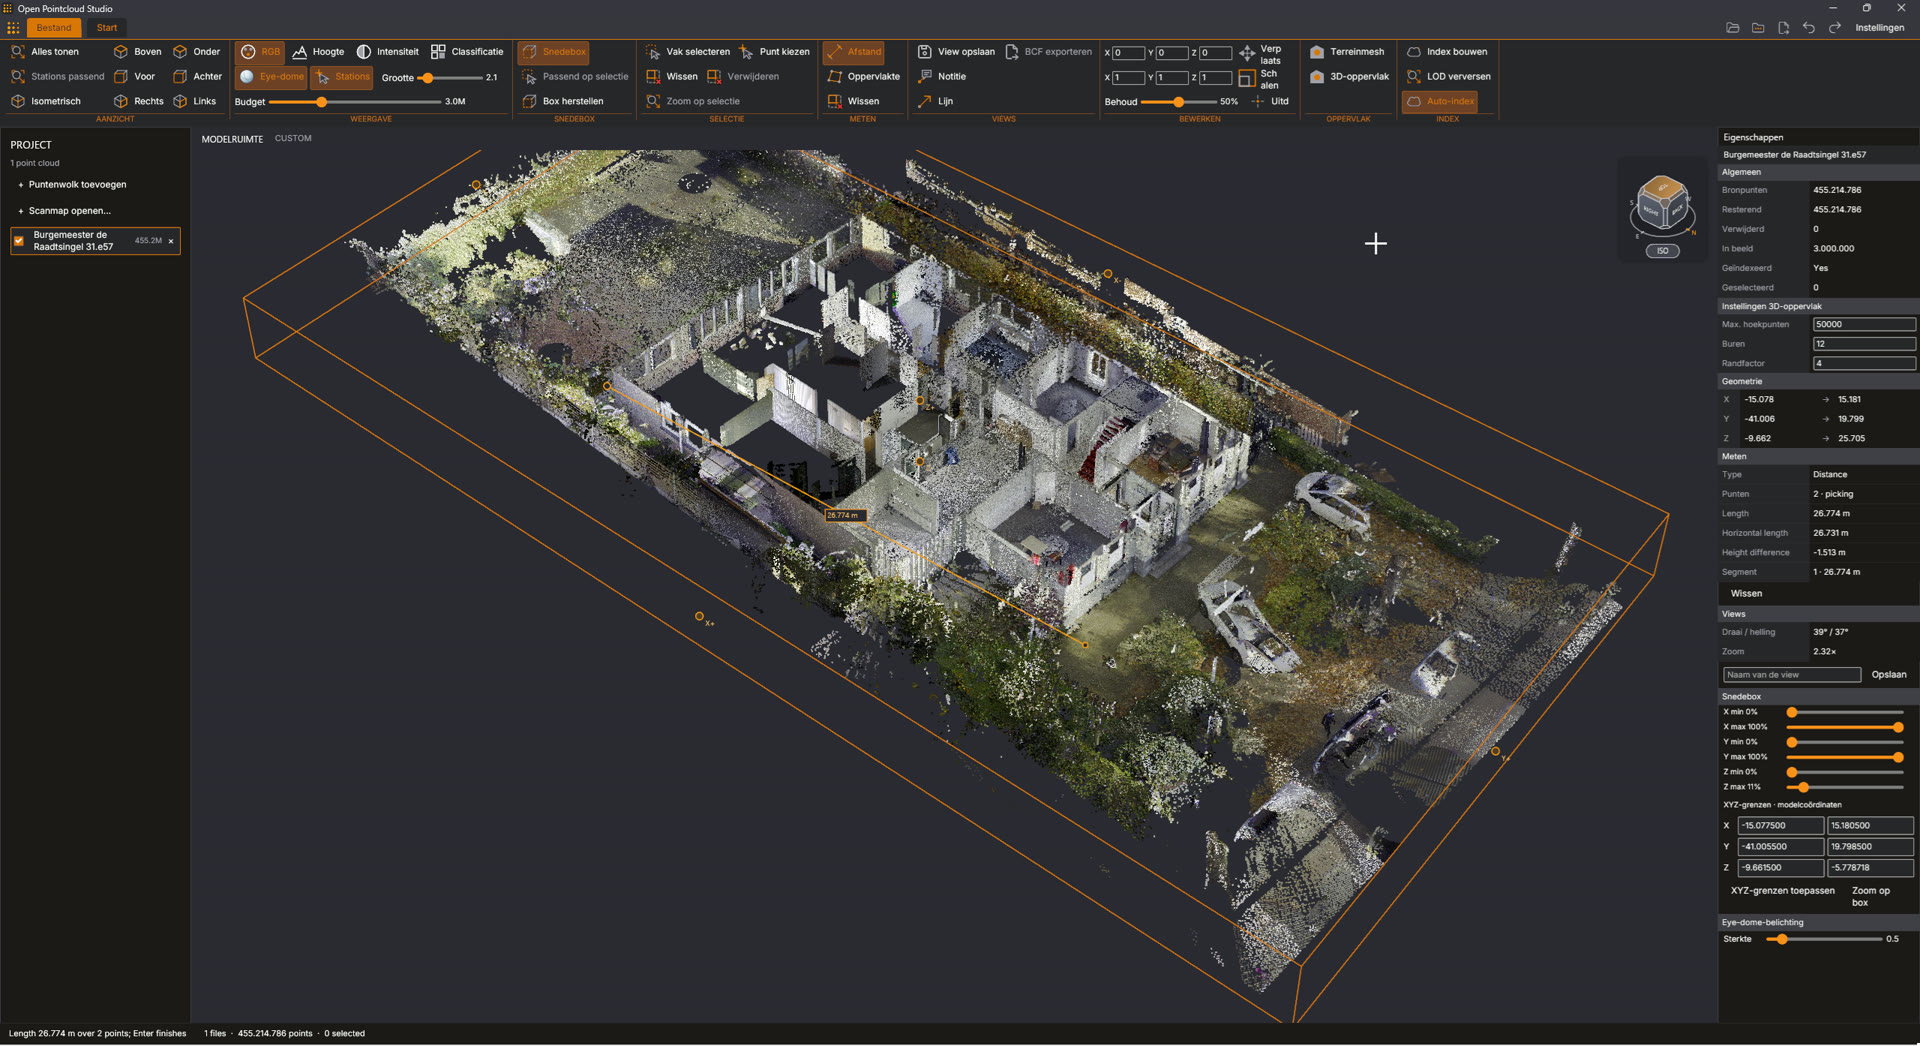1920x1046 pixels.
Task: Switch to the CUSTOM tab
Action: (293, 139)
